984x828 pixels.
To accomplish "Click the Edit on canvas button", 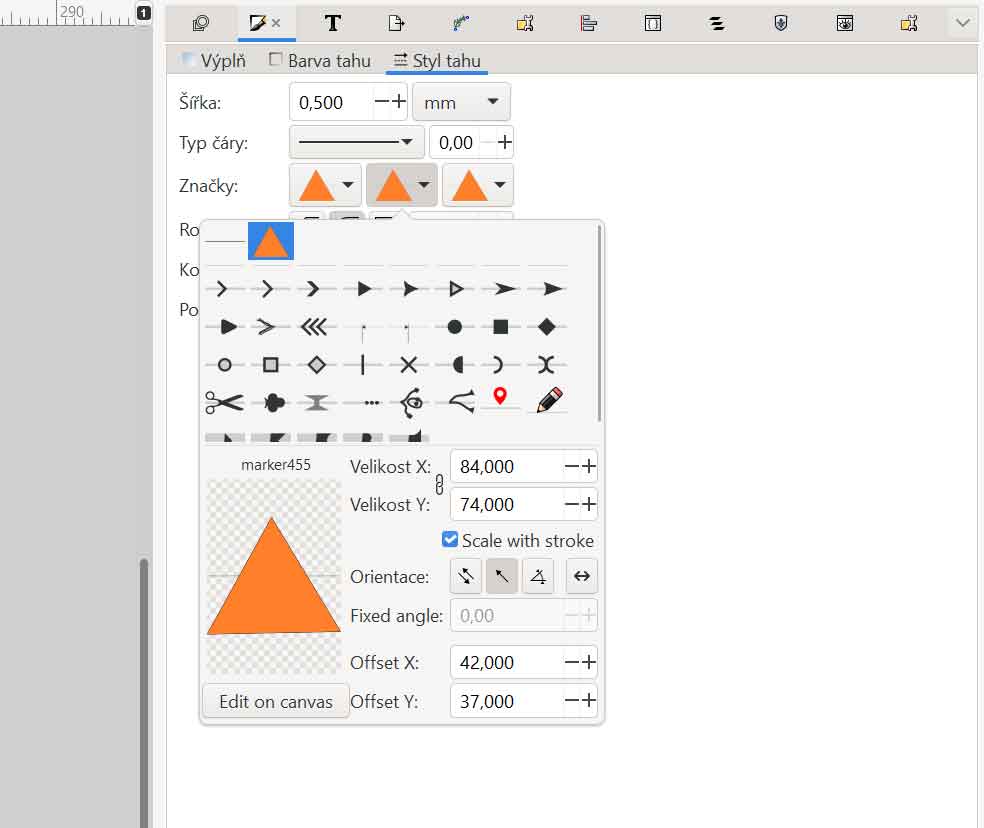I will [275, 702].
